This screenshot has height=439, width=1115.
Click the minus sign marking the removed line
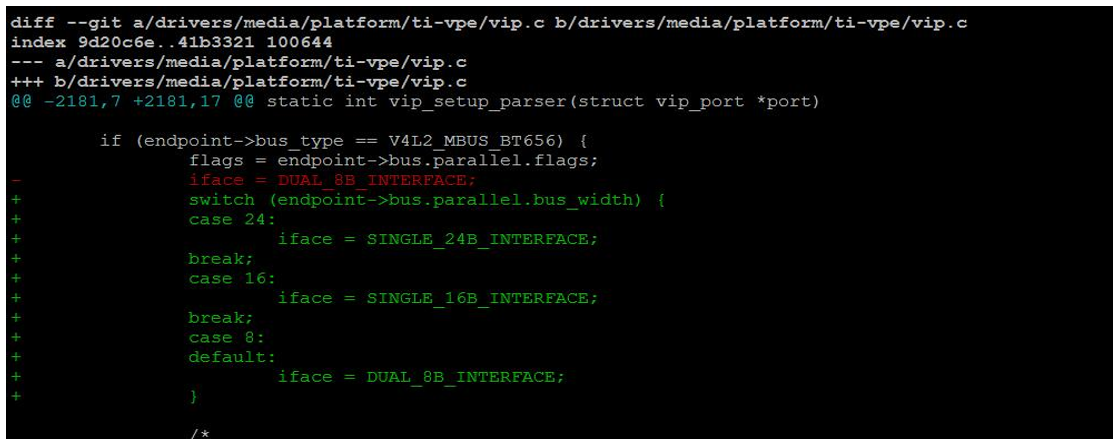tap(15, 180)
